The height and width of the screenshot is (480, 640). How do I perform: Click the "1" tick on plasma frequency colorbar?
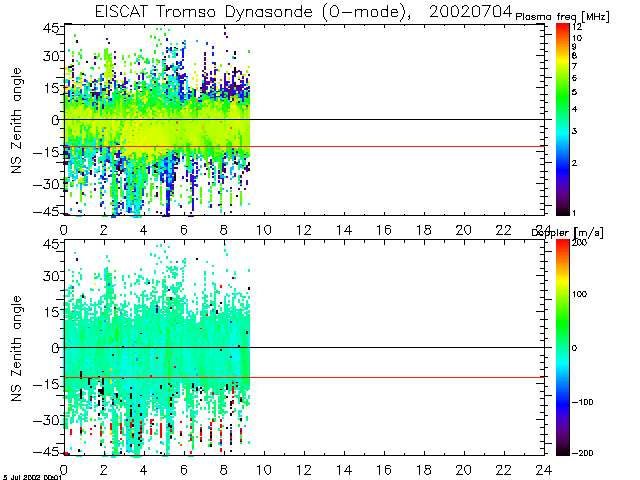coord(574,213)
